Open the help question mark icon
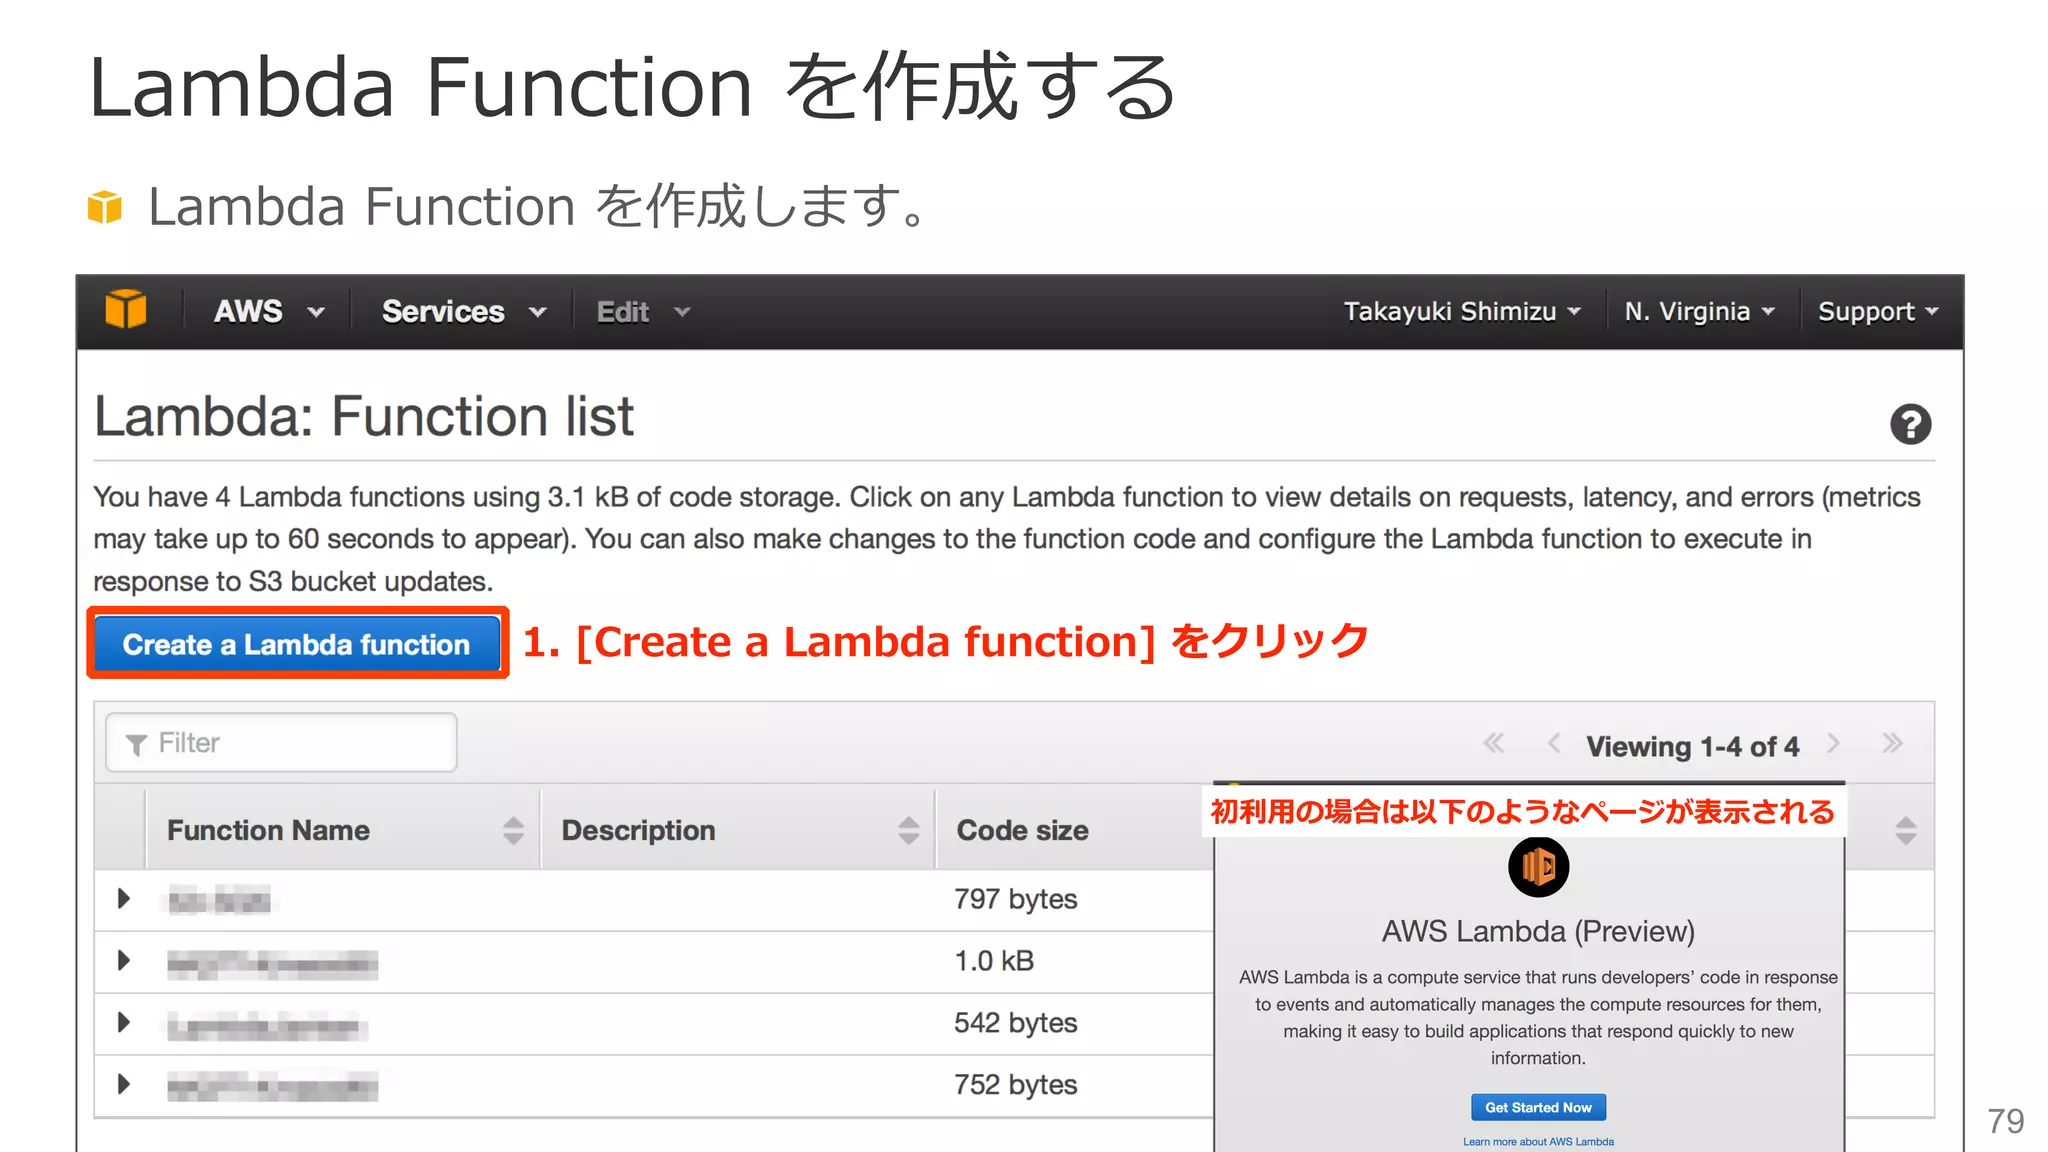The width and height of the screenshot is (2048, 1152). click(x=1910, y=424)
